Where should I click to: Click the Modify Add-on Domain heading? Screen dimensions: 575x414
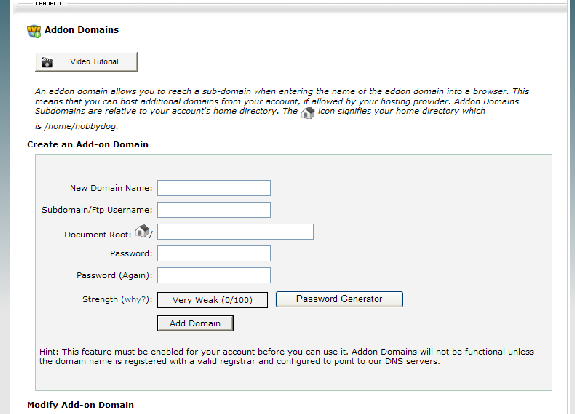click(x=80, y=405)
